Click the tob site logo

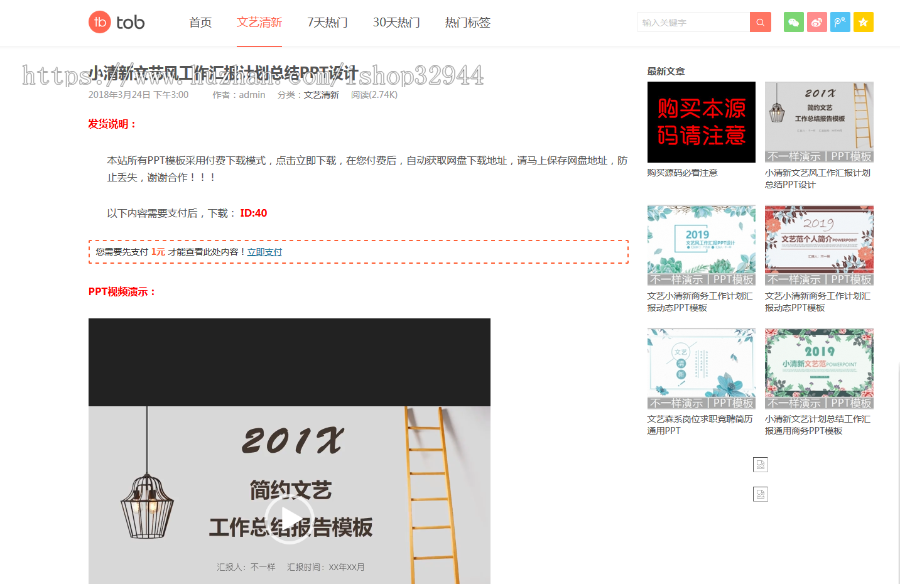click(118, 21)
